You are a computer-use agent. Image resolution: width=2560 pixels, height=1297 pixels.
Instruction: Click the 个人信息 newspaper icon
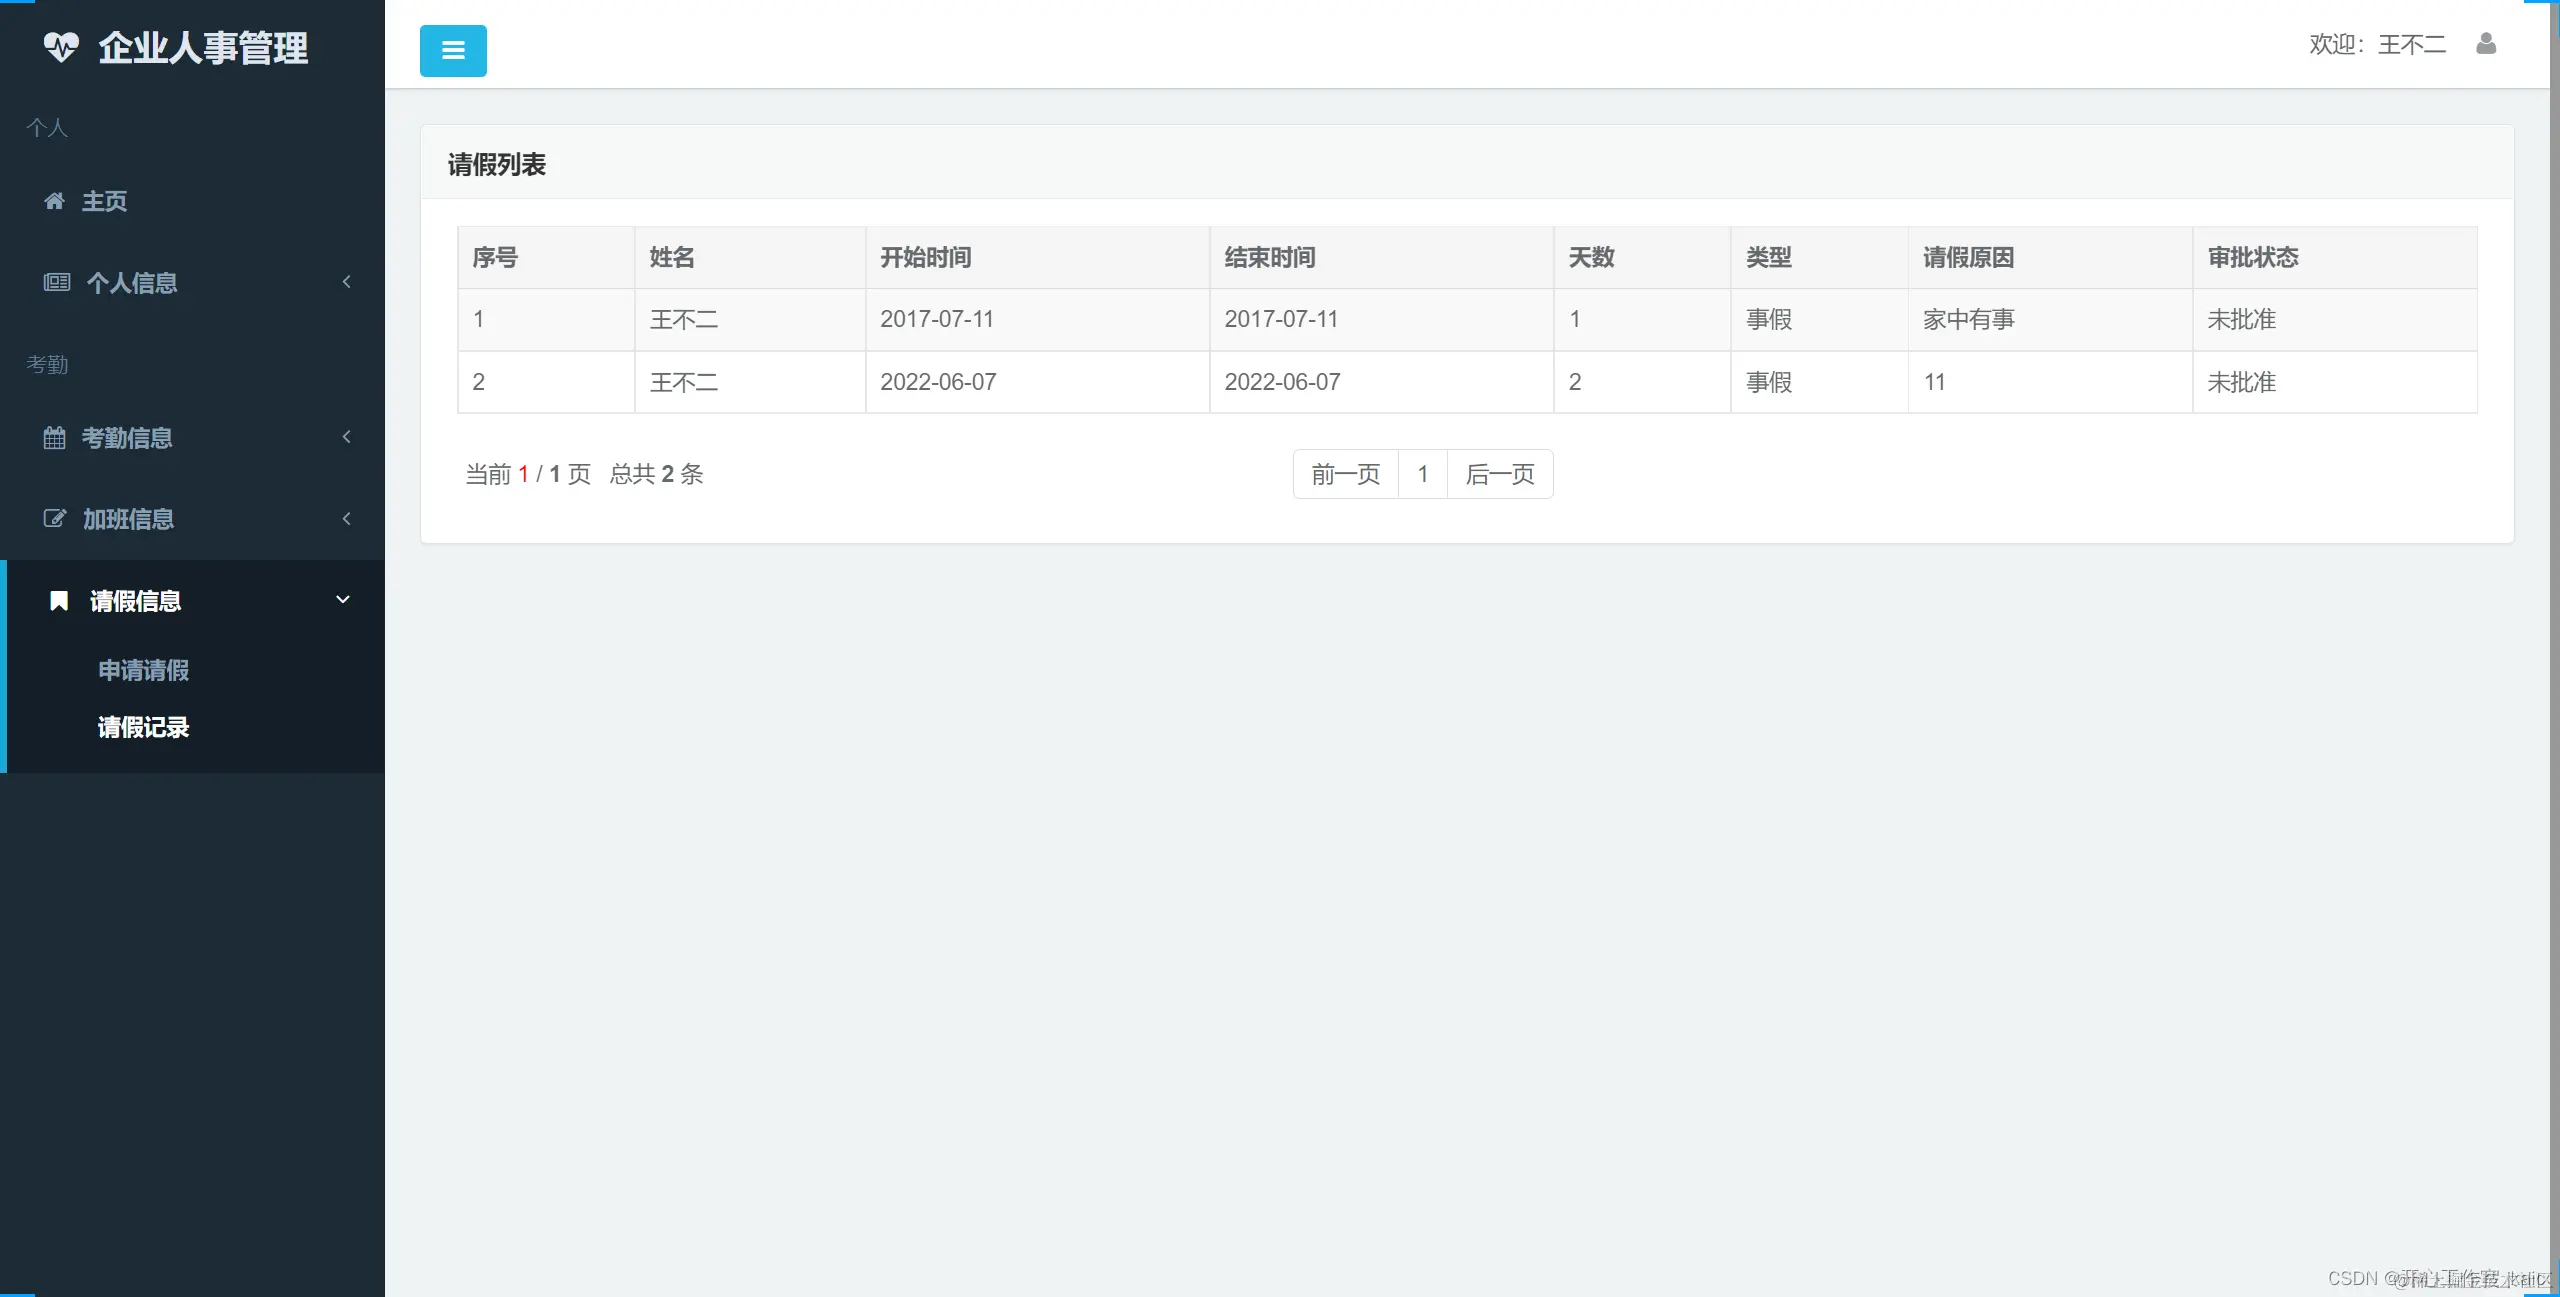(x=57, y=283)
